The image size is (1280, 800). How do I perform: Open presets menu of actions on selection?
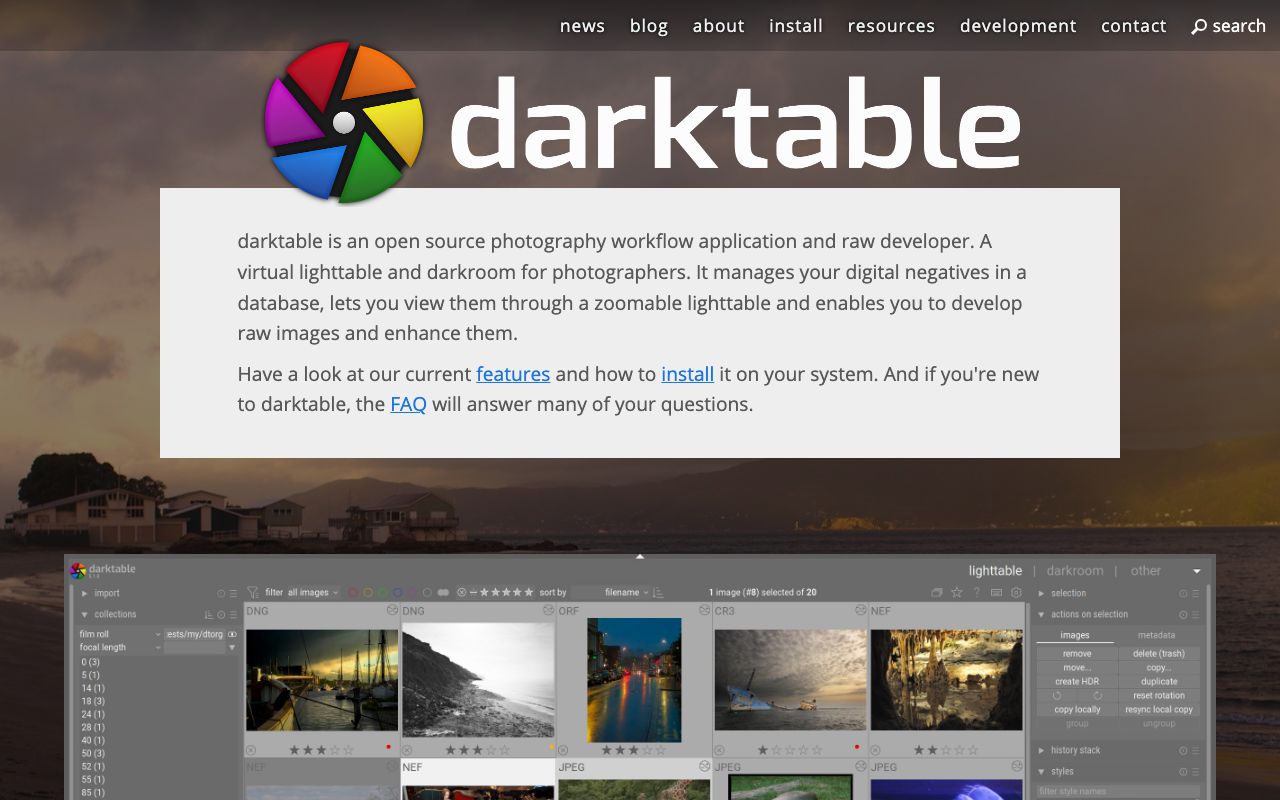point(1195,615)
